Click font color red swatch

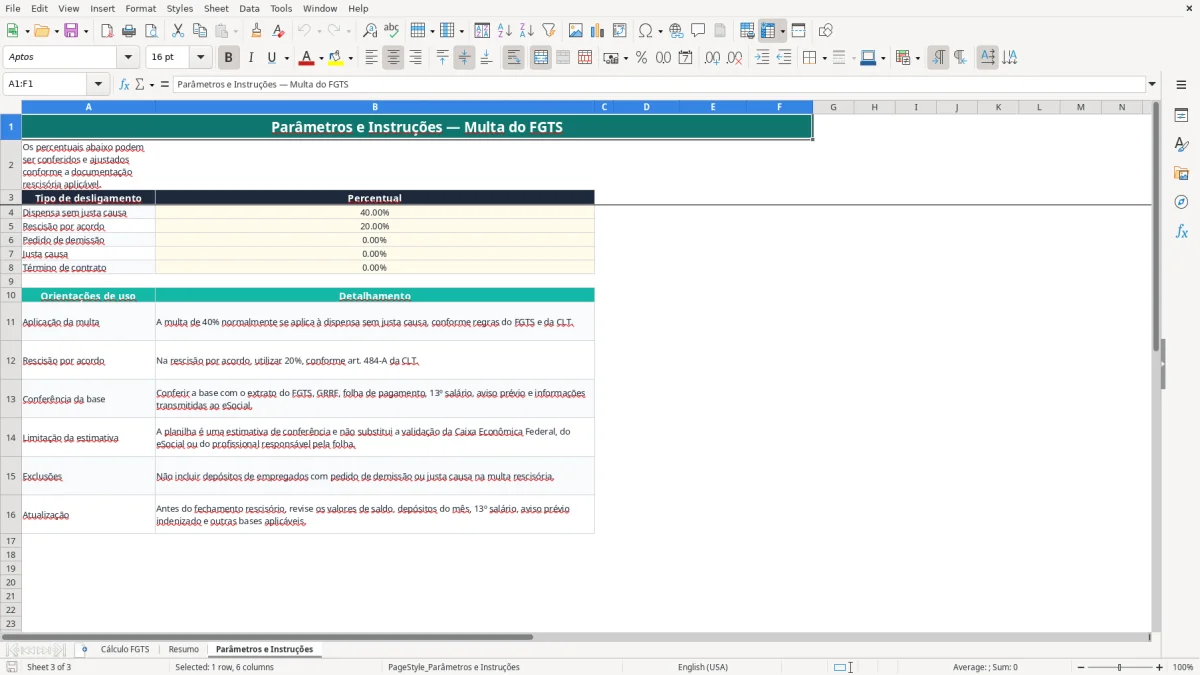[x=307, y=58]
